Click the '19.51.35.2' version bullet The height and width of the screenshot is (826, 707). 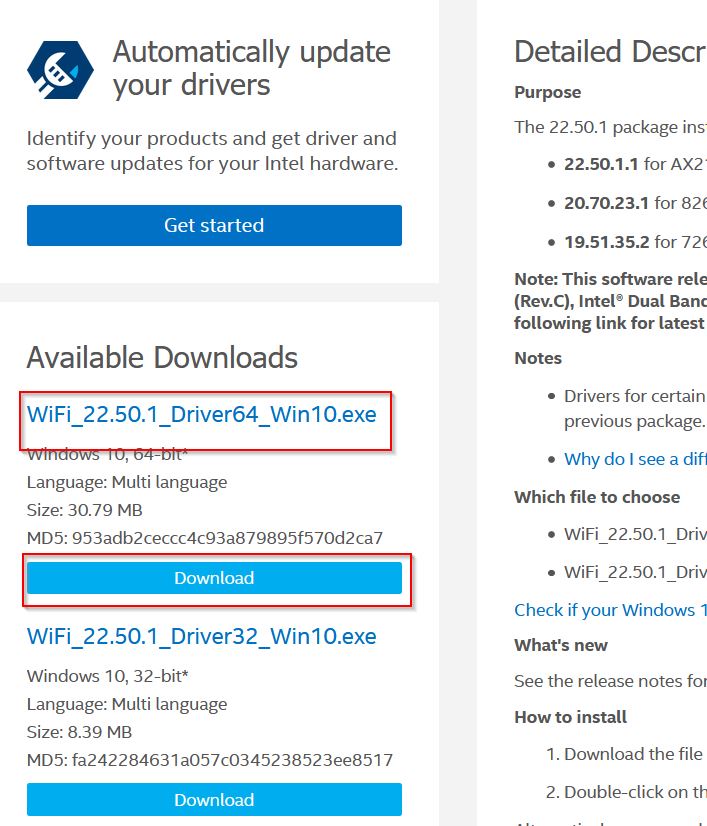click(x=607, y=242)
